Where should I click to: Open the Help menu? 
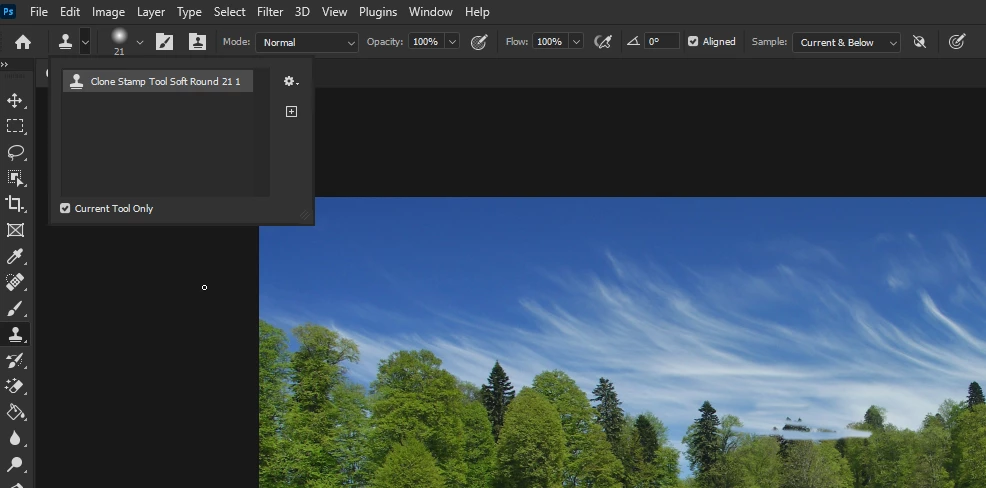click(x=477, y=11)
